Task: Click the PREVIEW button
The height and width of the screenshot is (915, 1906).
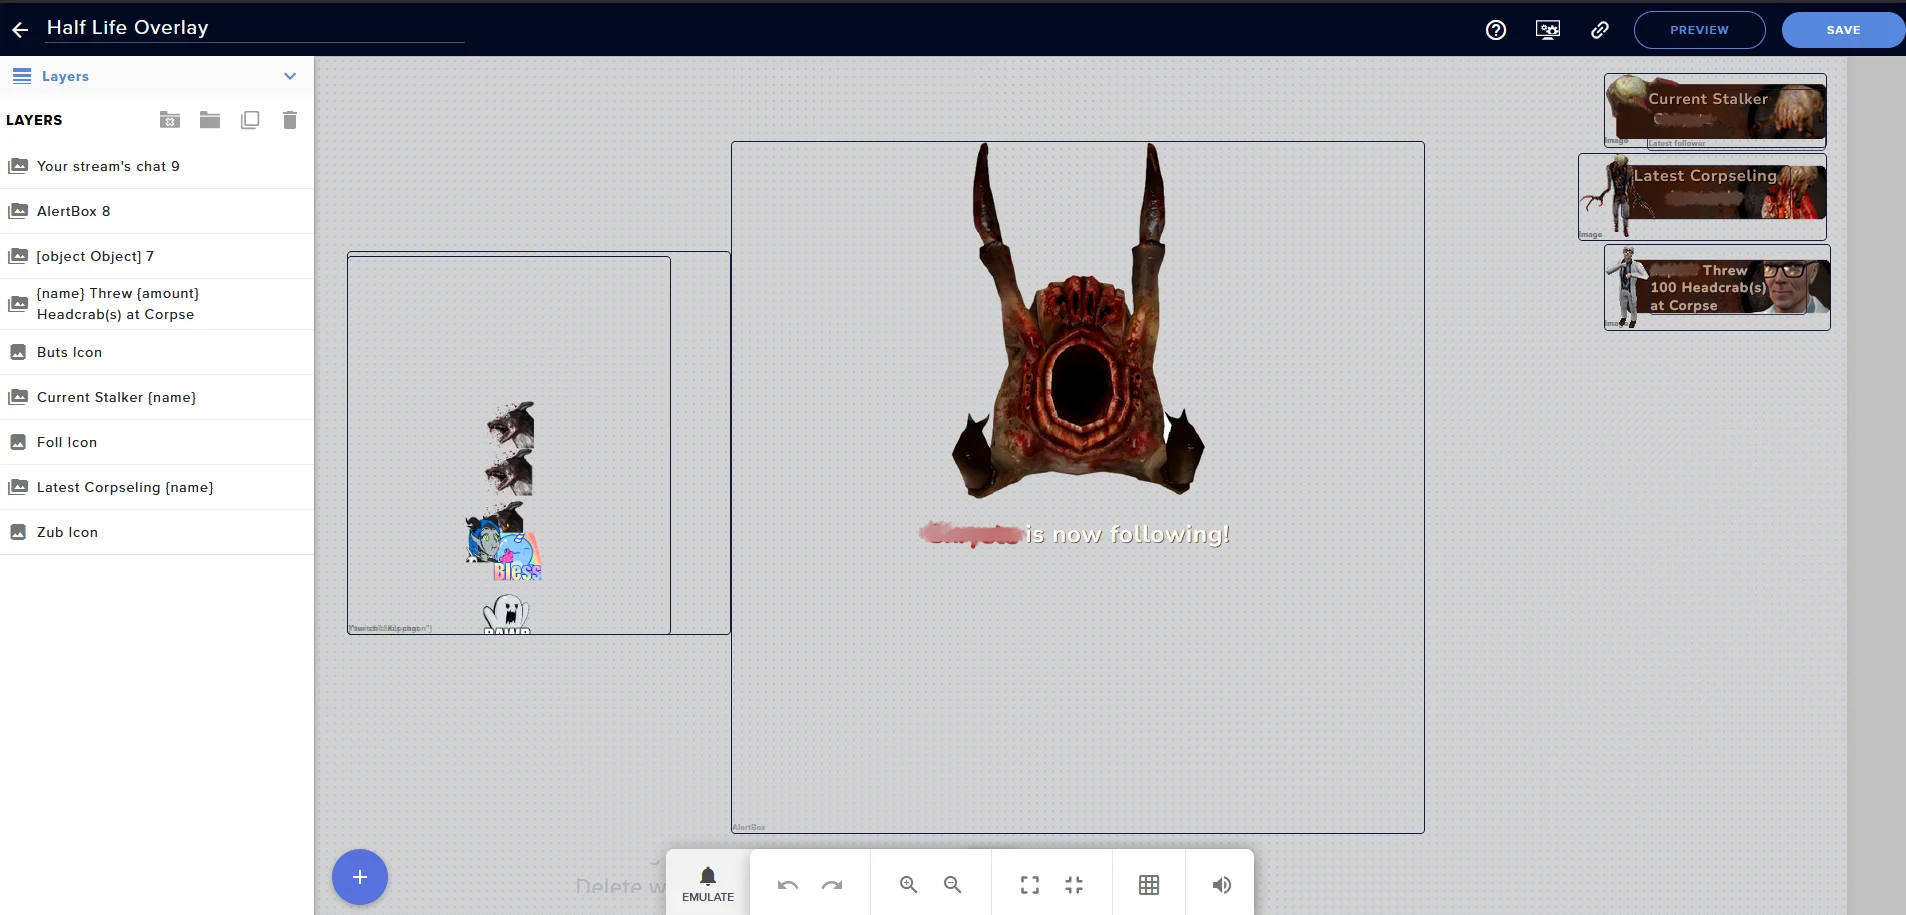Action: tap(1699, 30)
